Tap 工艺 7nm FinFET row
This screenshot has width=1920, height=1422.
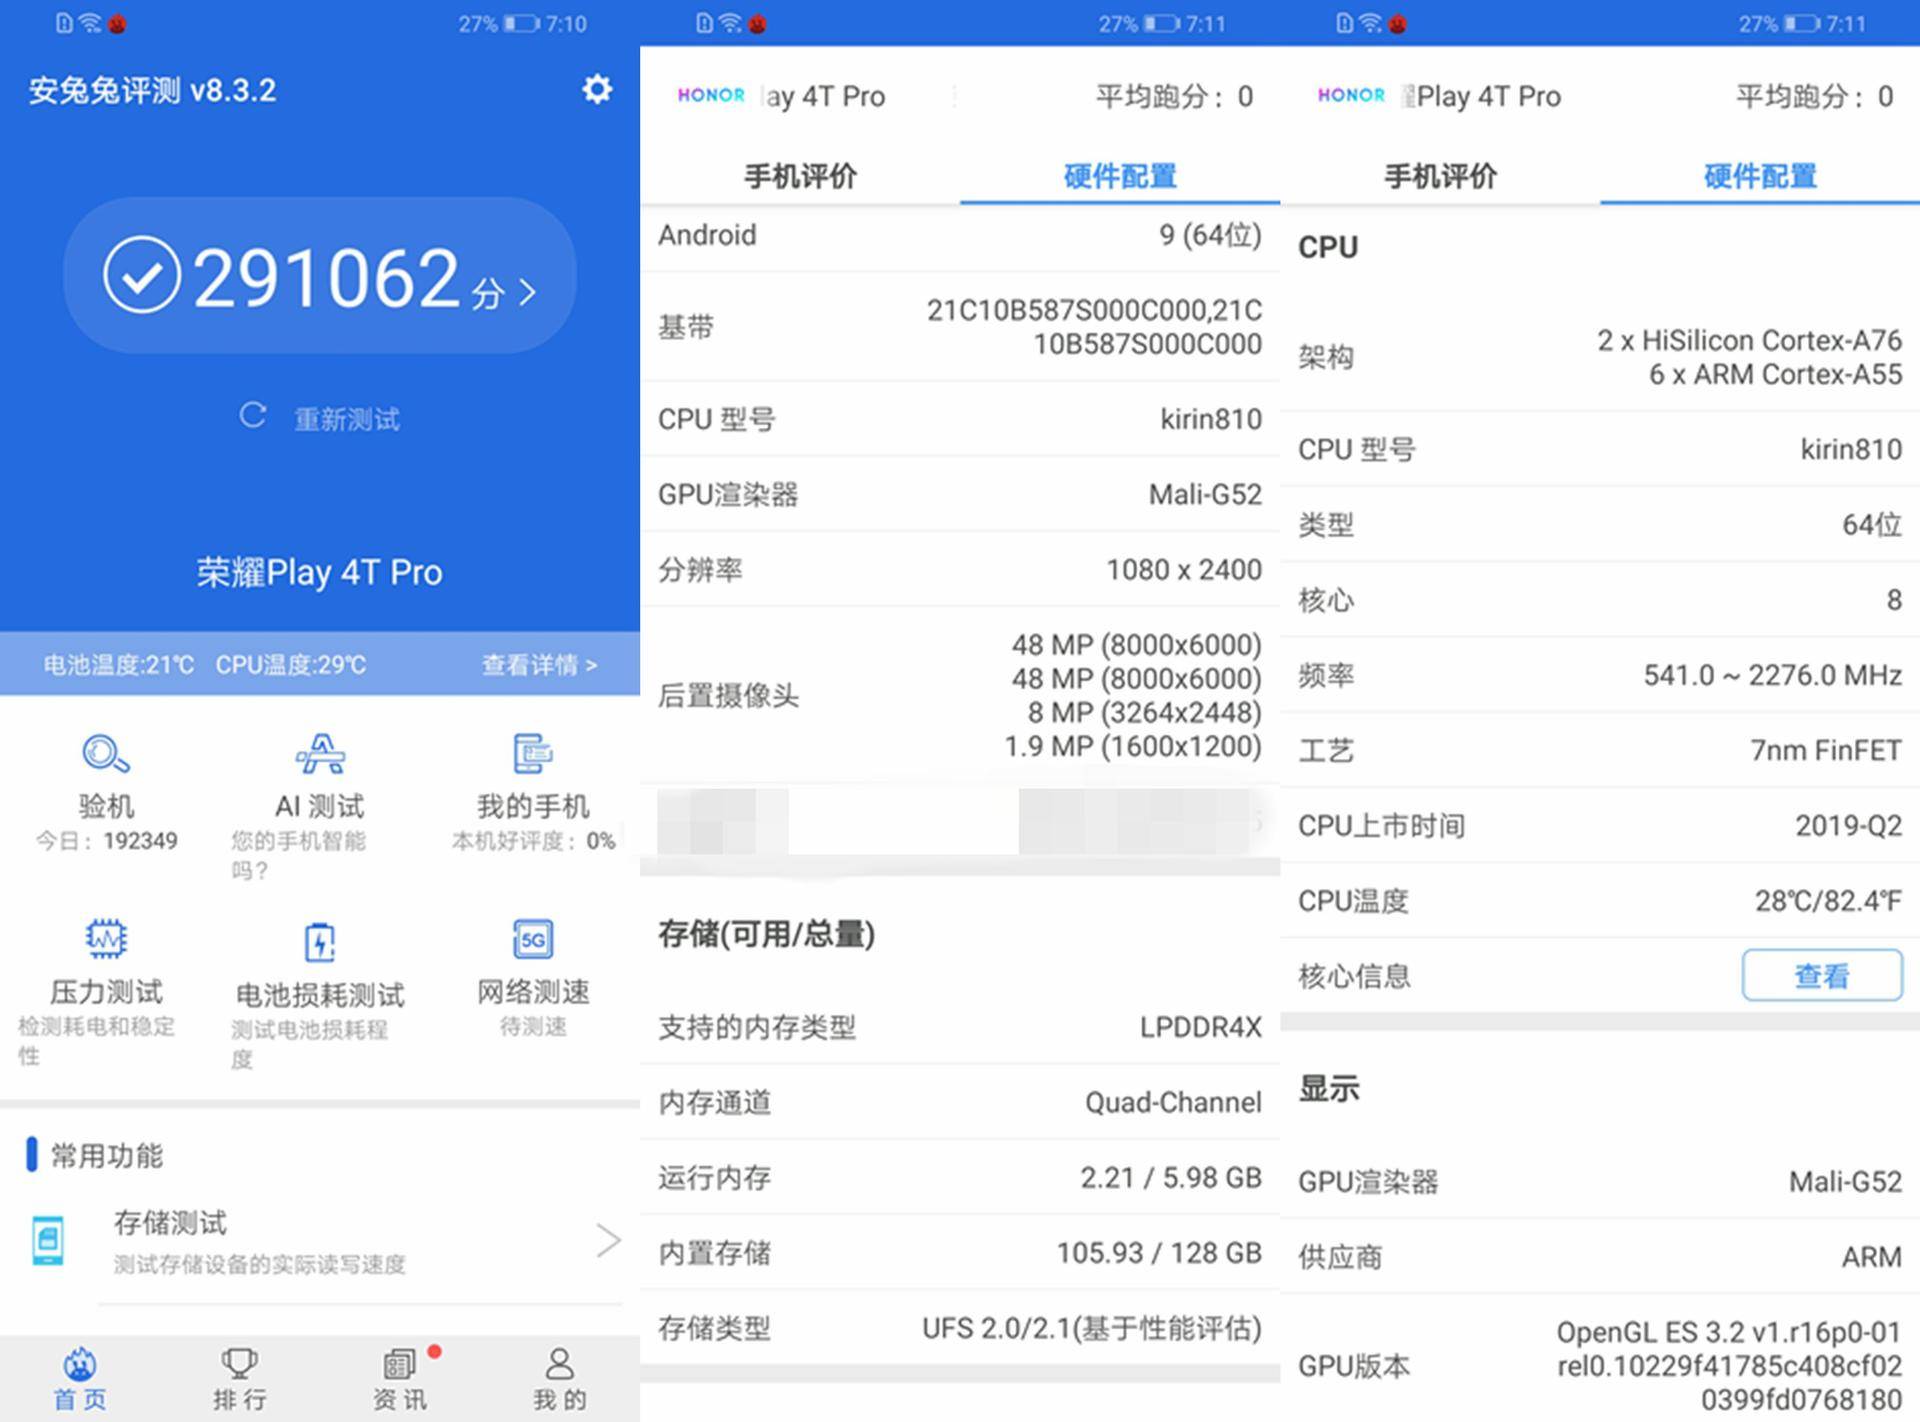coord(1600,750)
